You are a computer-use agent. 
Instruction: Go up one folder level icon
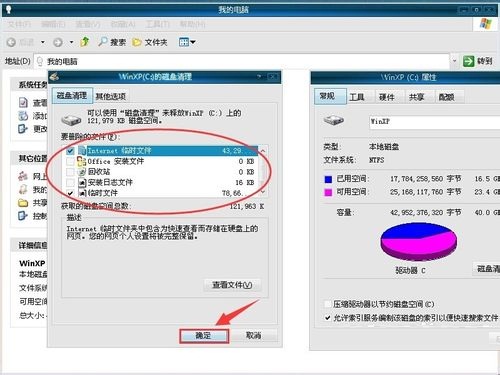tap(85, 42)
